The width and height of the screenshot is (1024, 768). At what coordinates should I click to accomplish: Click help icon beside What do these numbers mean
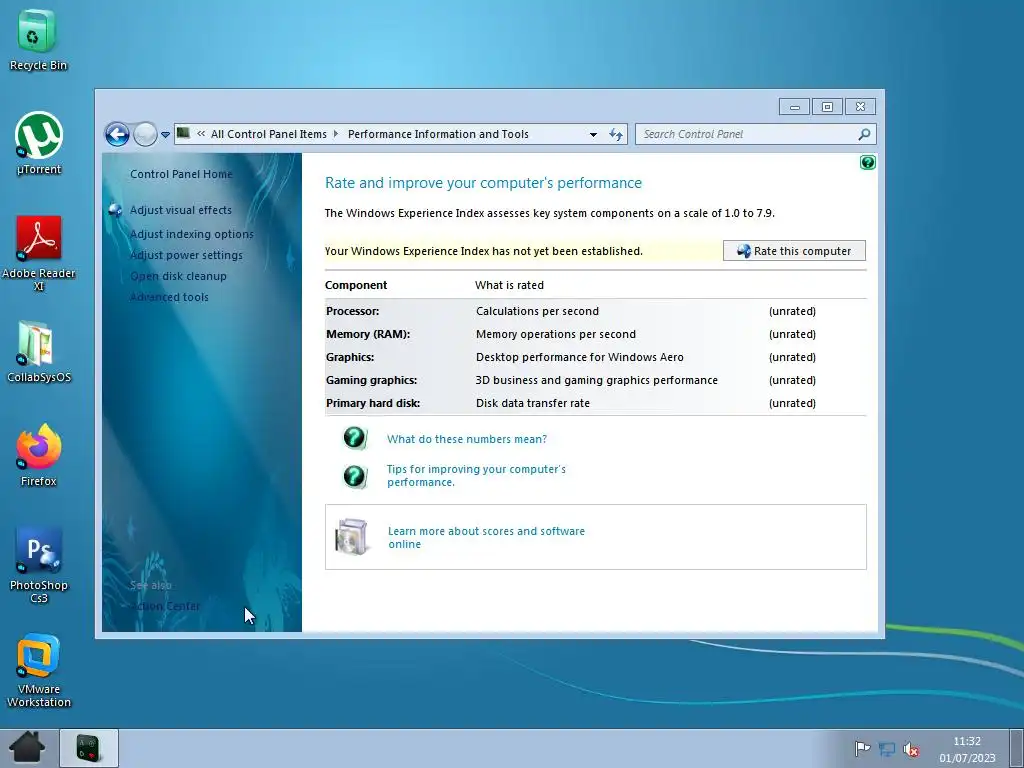(x=355, y=438)
